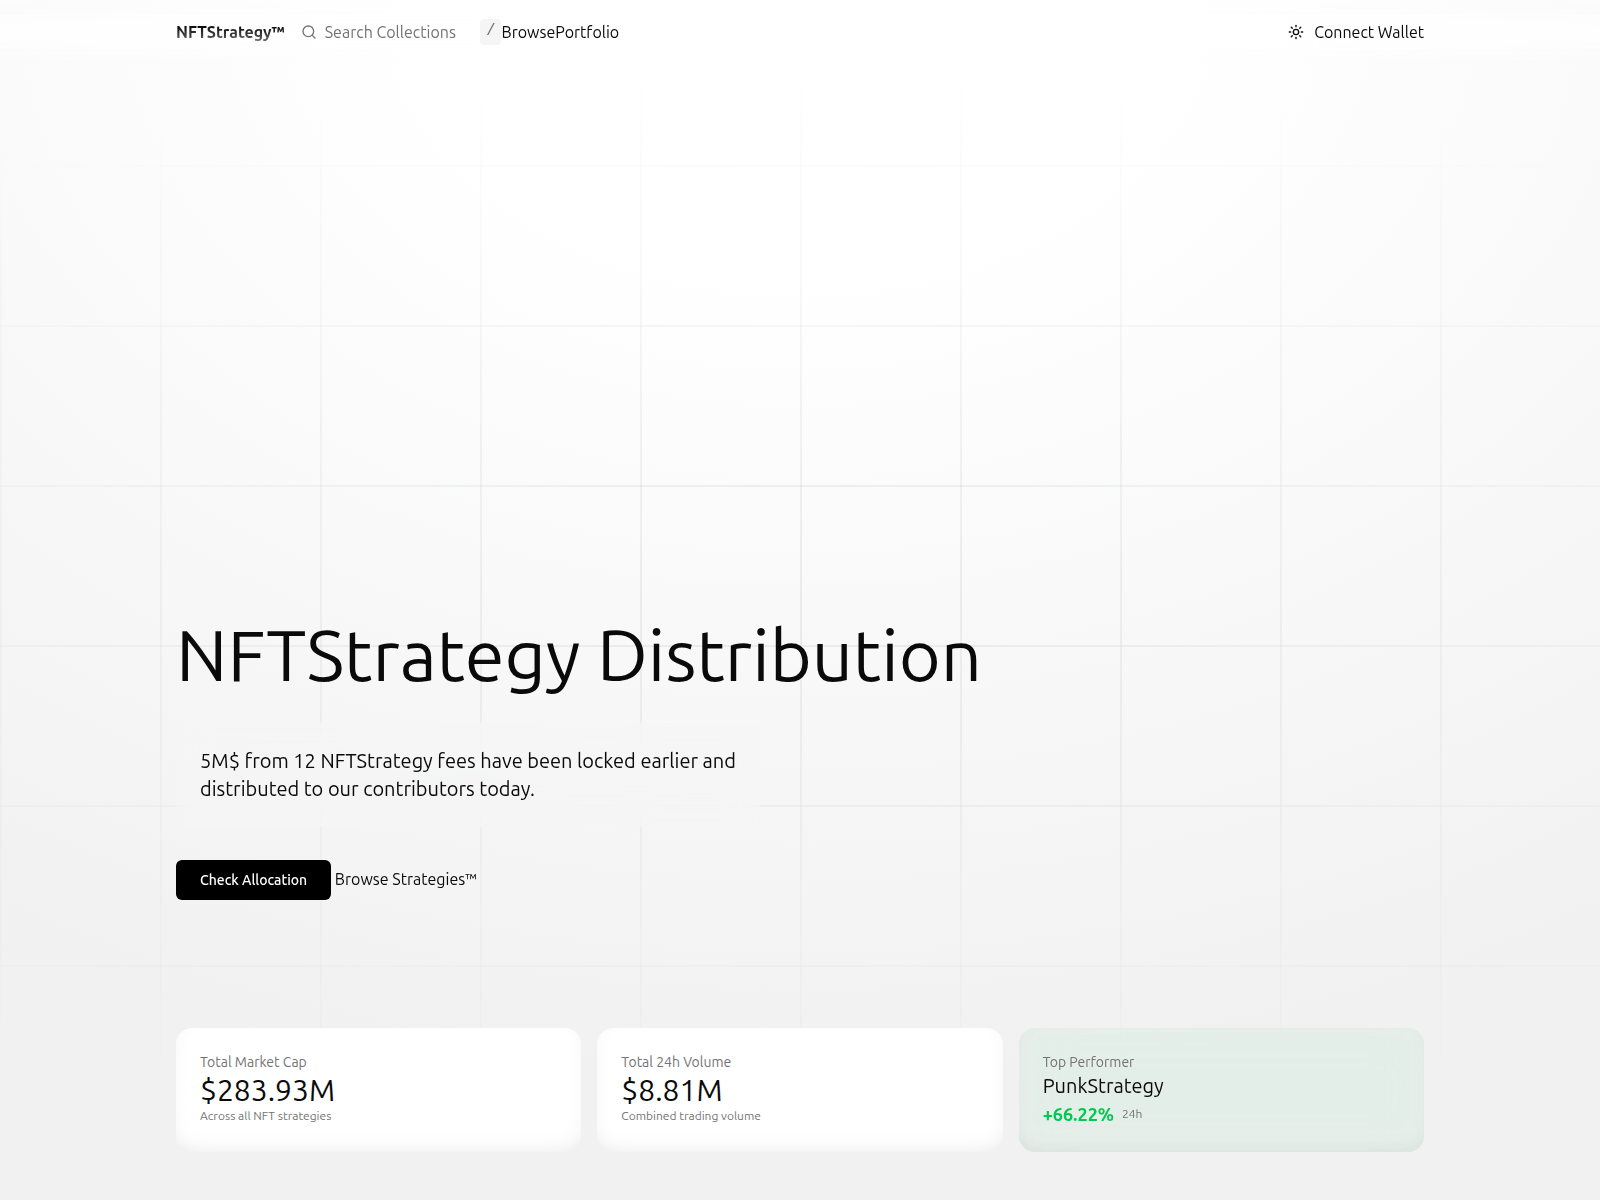Click the NFTStrategy™ logo
Screen dimensions: 1600x1200
click(229, 31)
